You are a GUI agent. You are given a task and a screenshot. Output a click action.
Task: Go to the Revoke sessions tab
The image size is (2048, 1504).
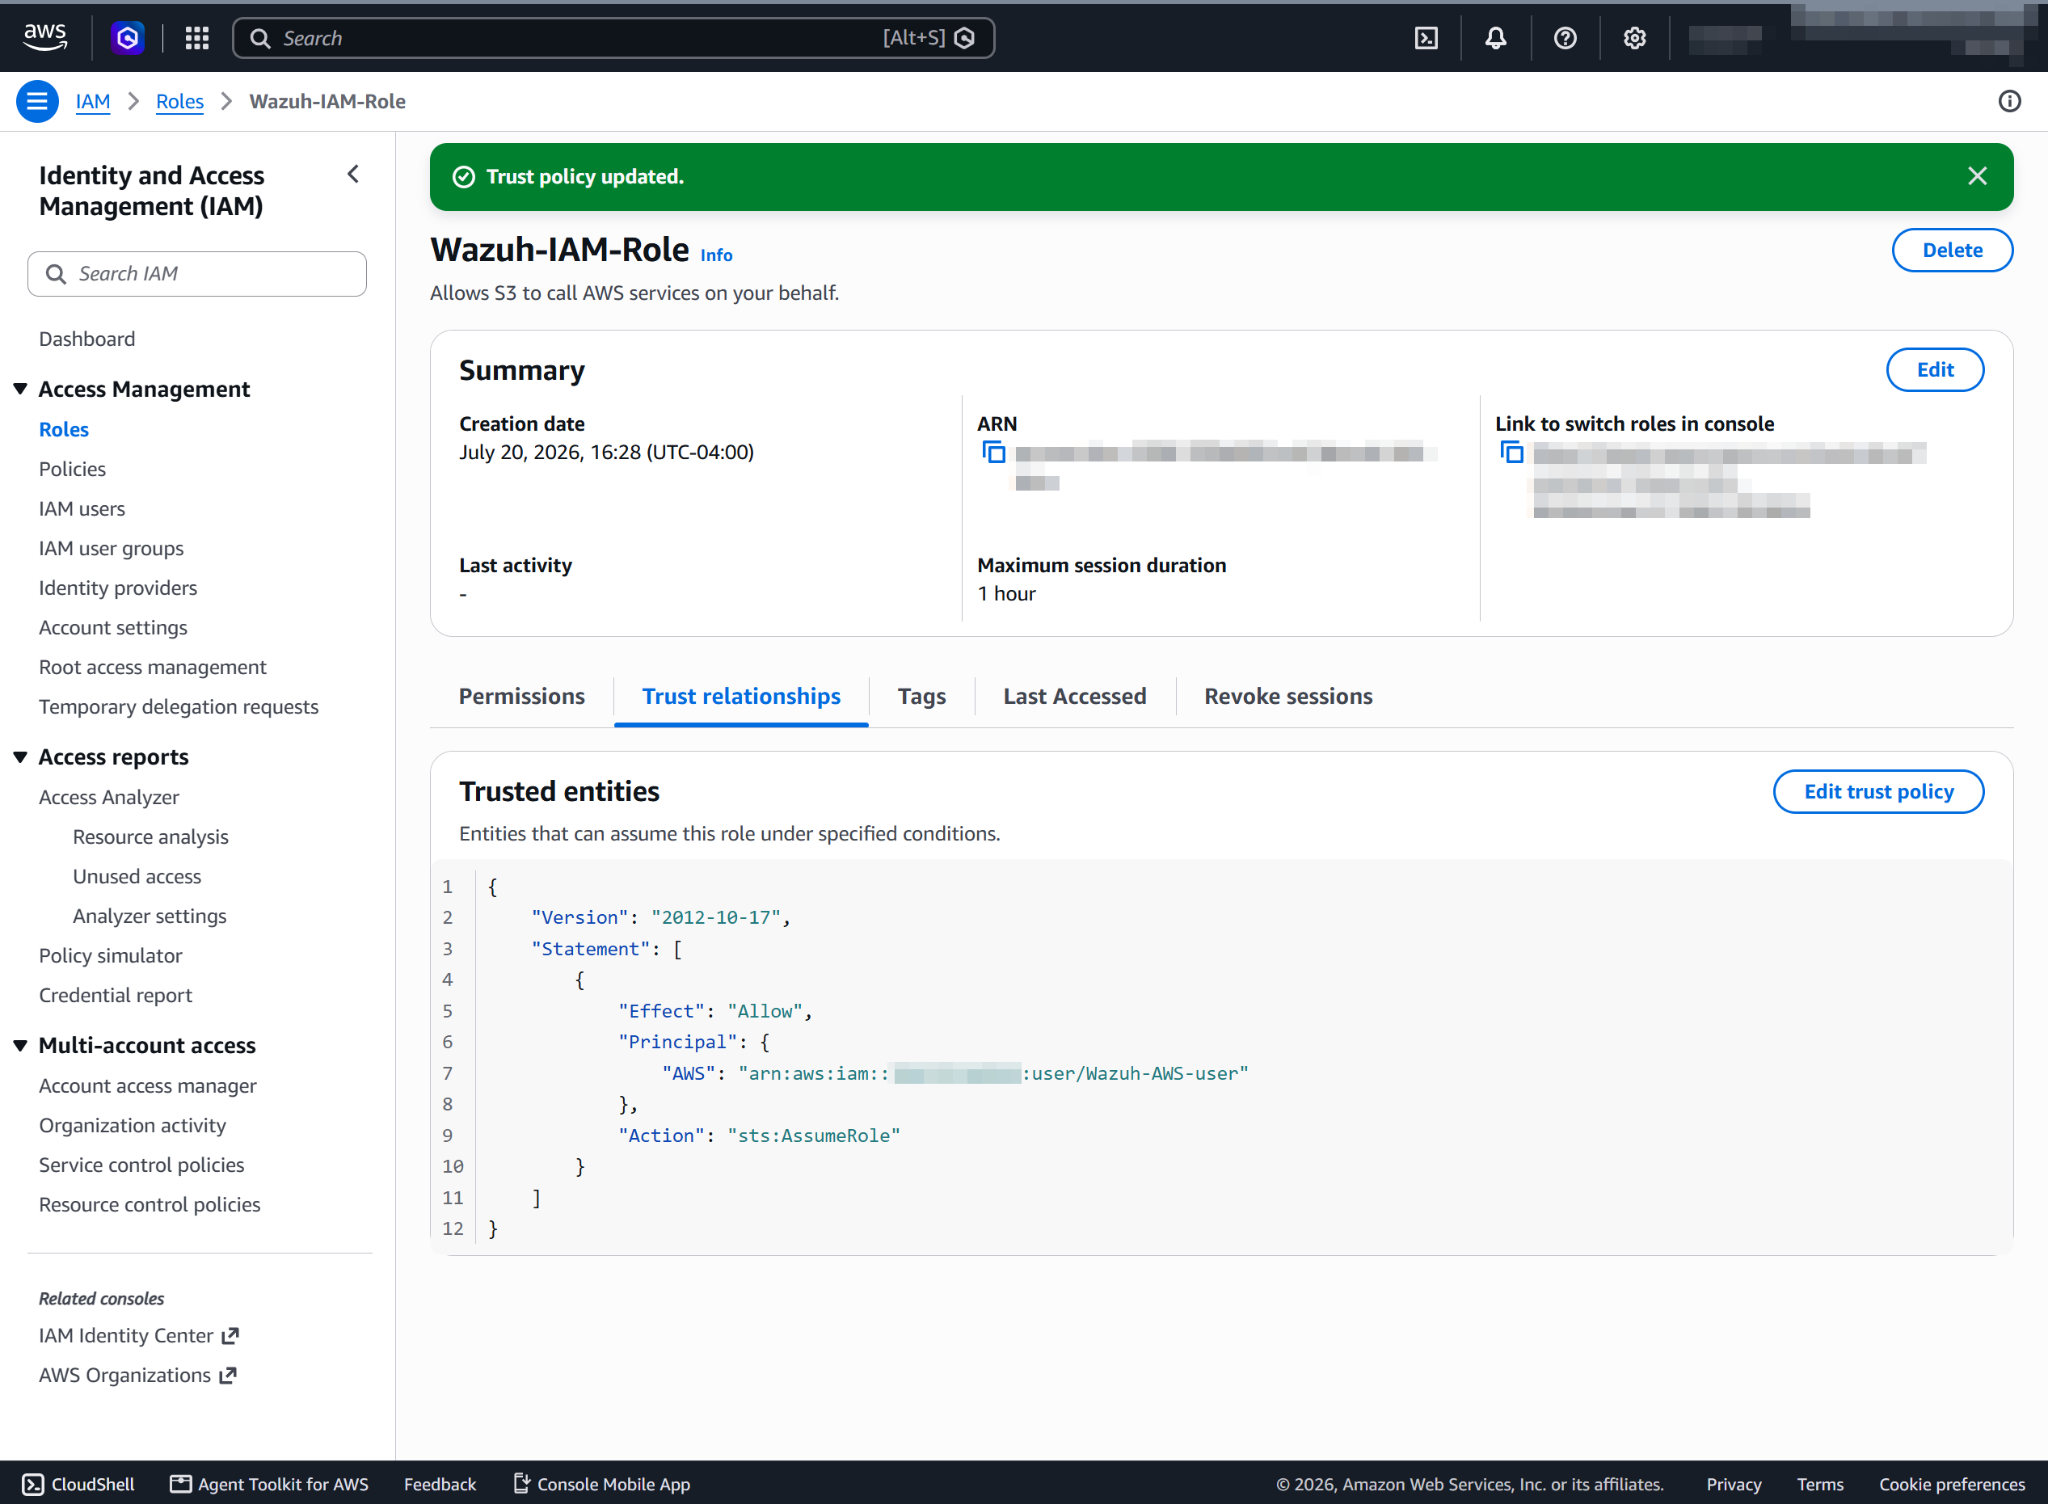tap(1288, 696)
